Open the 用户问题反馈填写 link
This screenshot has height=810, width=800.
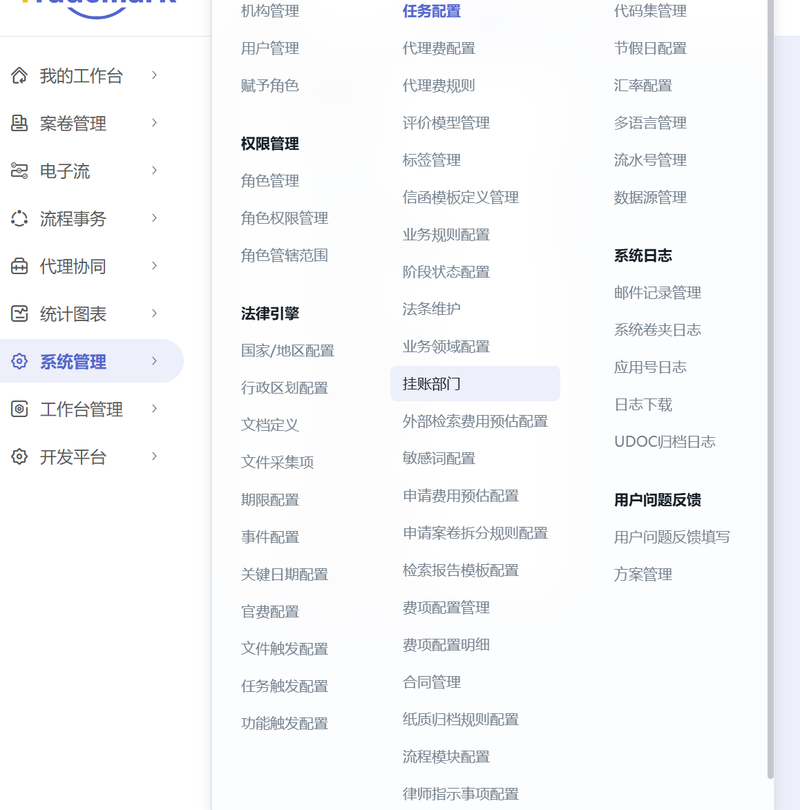[x=671, y=537]
